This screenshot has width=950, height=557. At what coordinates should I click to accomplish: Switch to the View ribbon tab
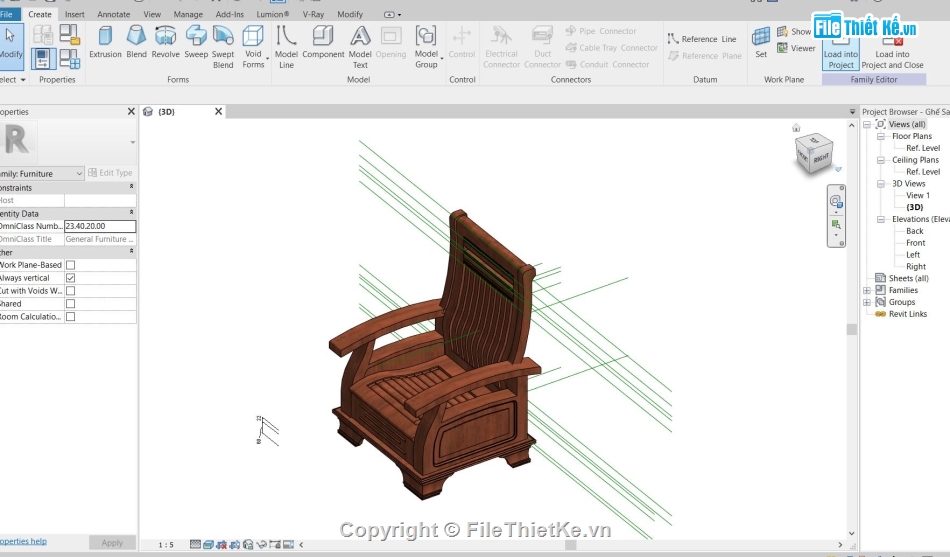pos(152,14)
